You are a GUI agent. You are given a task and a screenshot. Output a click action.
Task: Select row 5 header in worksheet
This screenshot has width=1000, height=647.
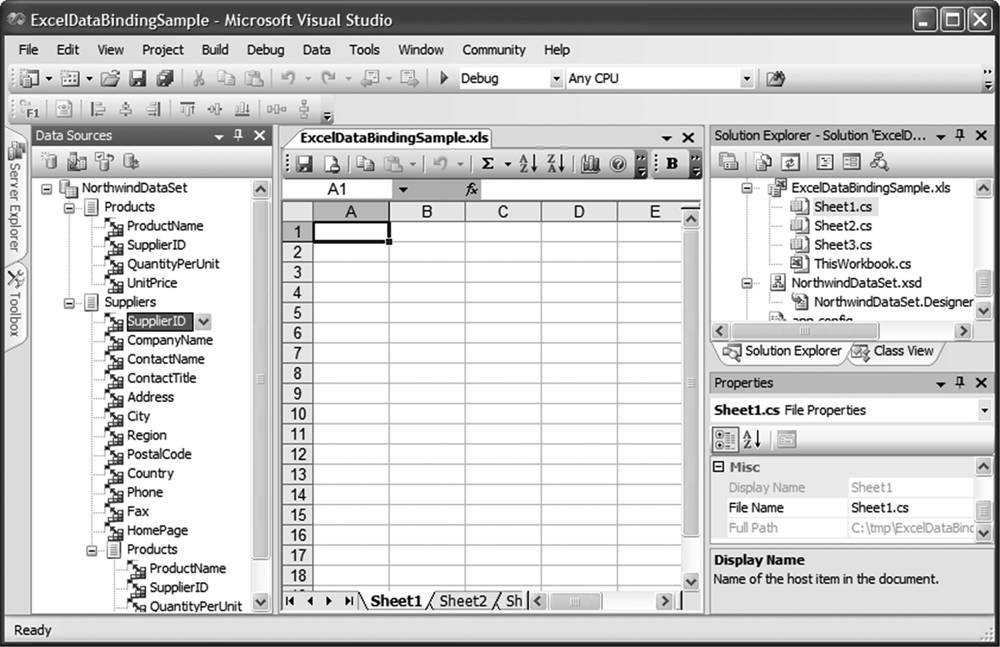(297, 313)
